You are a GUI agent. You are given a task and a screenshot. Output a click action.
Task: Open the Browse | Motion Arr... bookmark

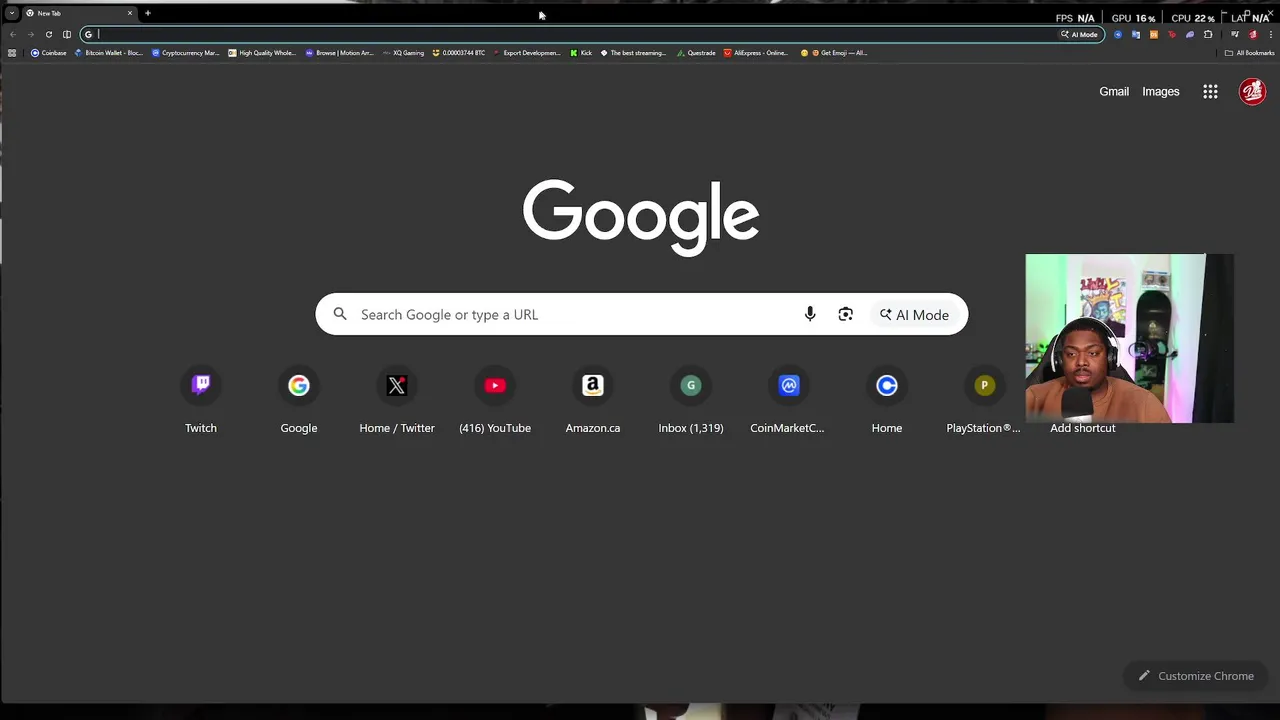pyautogui.click(x=340, y=53)
